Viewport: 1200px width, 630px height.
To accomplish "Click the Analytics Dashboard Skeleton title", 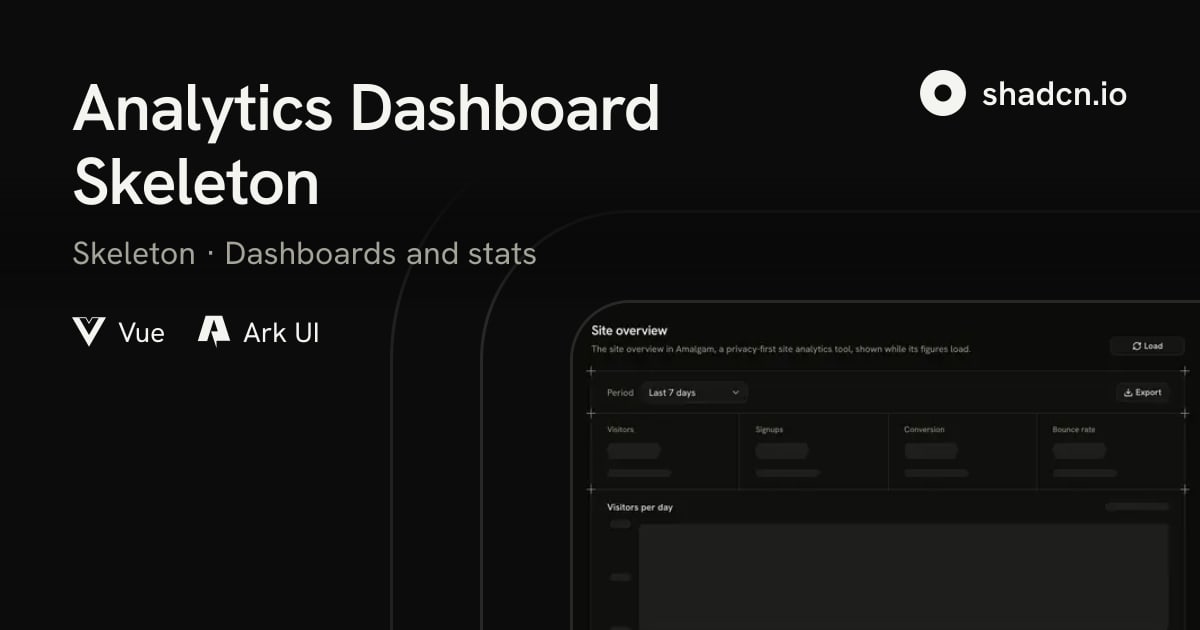I will [x=366, y=145].
